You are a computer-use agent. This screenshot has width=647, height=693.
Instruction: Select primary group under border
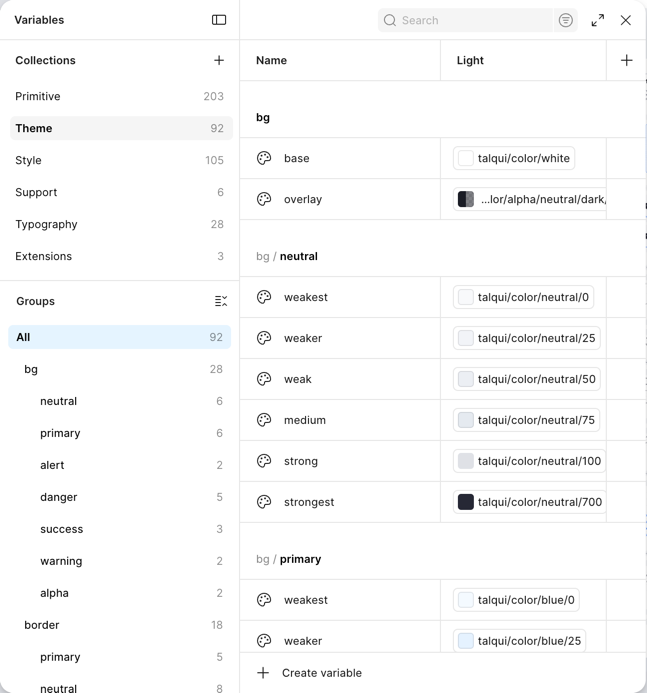click(119, 657)
